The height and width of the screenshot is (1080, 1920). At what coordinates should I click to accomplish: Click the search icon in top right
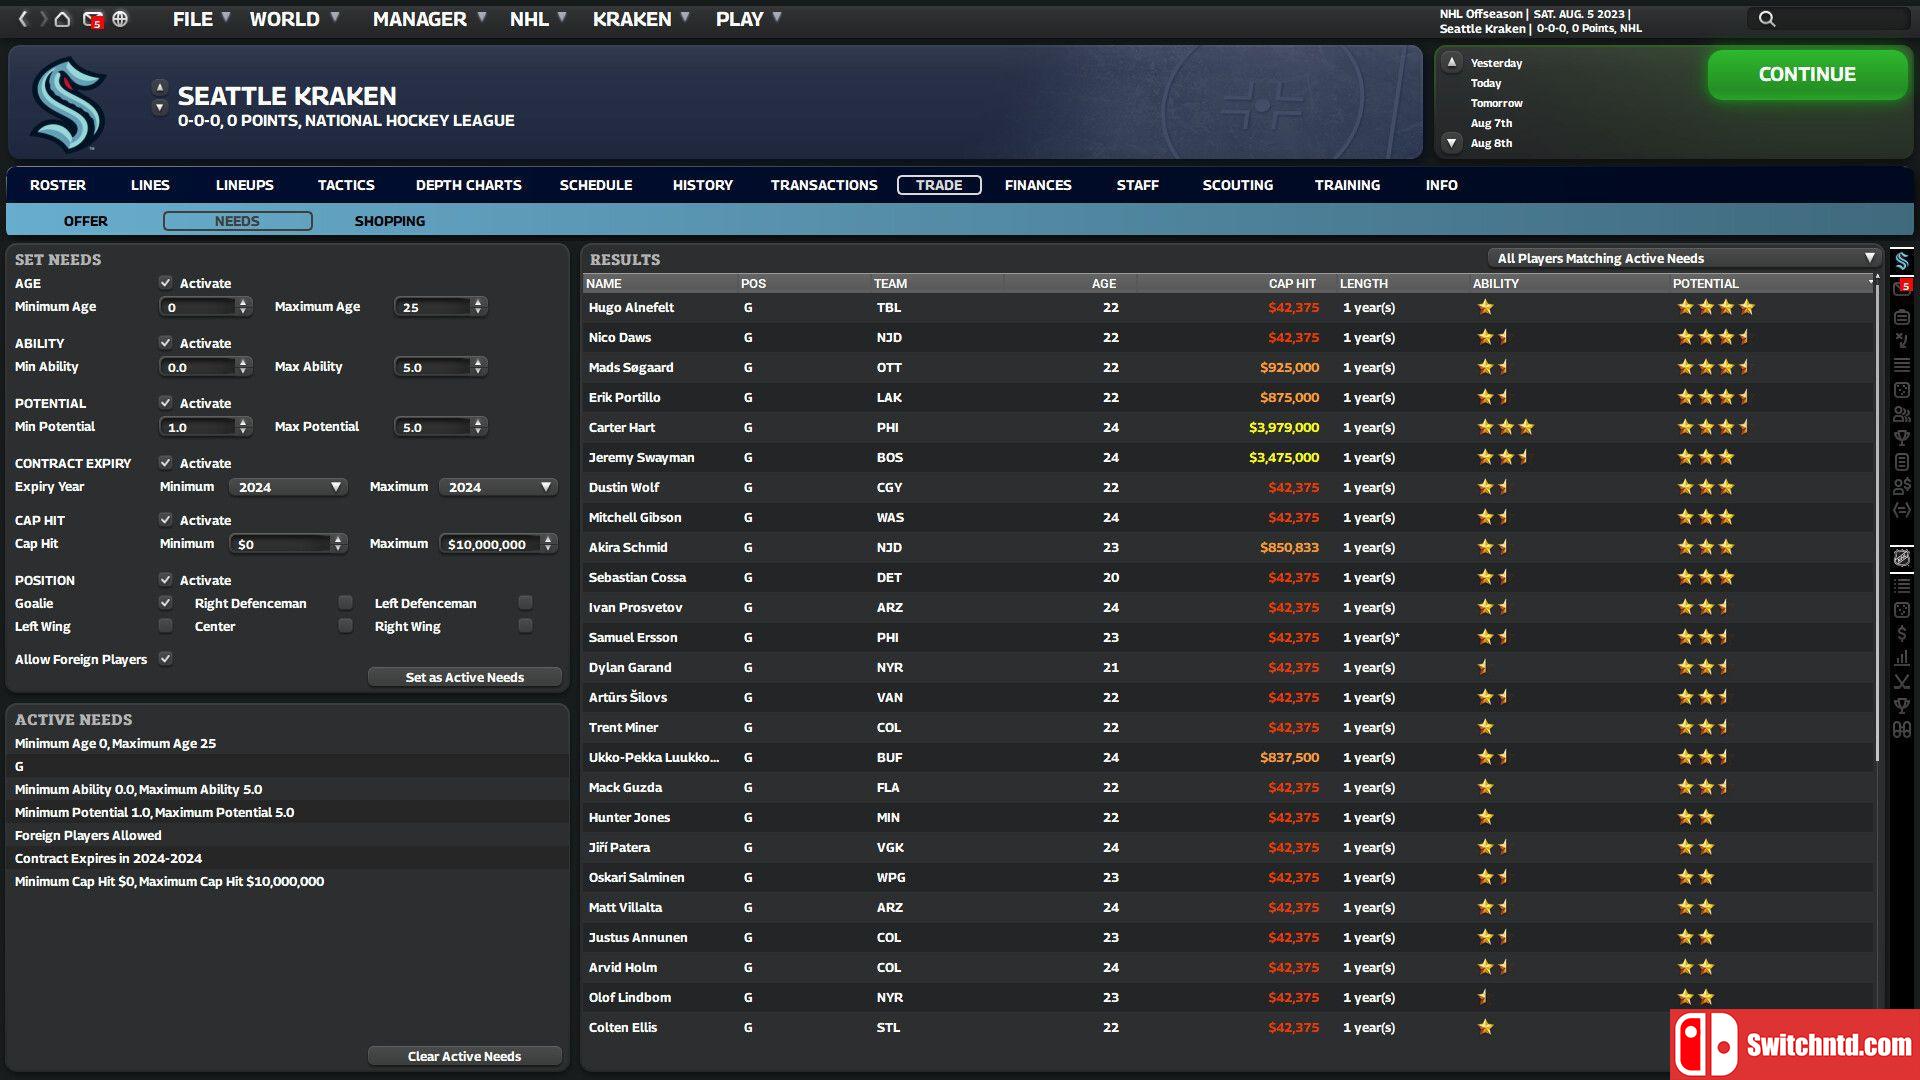click(x=1767, y=16)
